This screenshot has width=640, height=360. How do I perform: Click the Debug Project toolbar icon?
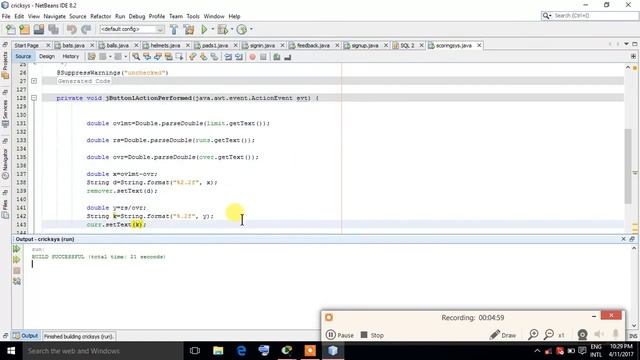pyautogui.click(x=222, y=29)
